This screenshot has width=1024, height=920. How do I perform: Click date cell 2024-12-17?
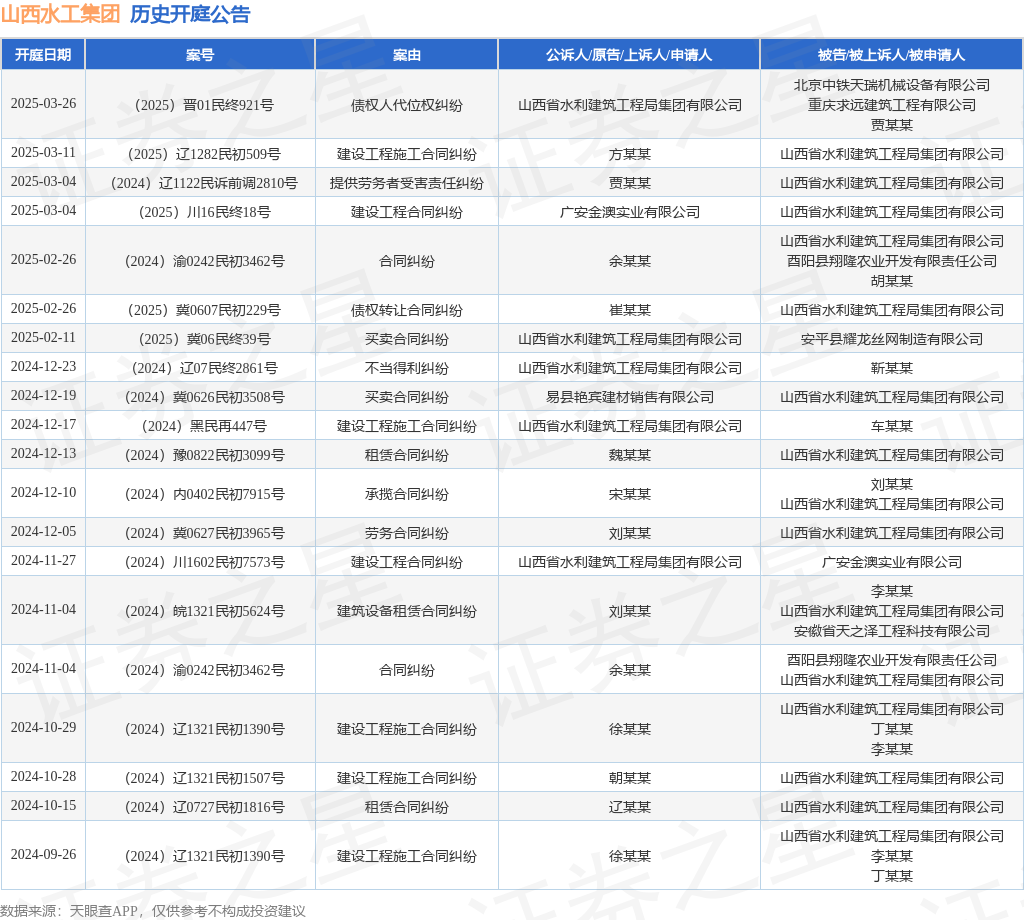pos(43,425)
